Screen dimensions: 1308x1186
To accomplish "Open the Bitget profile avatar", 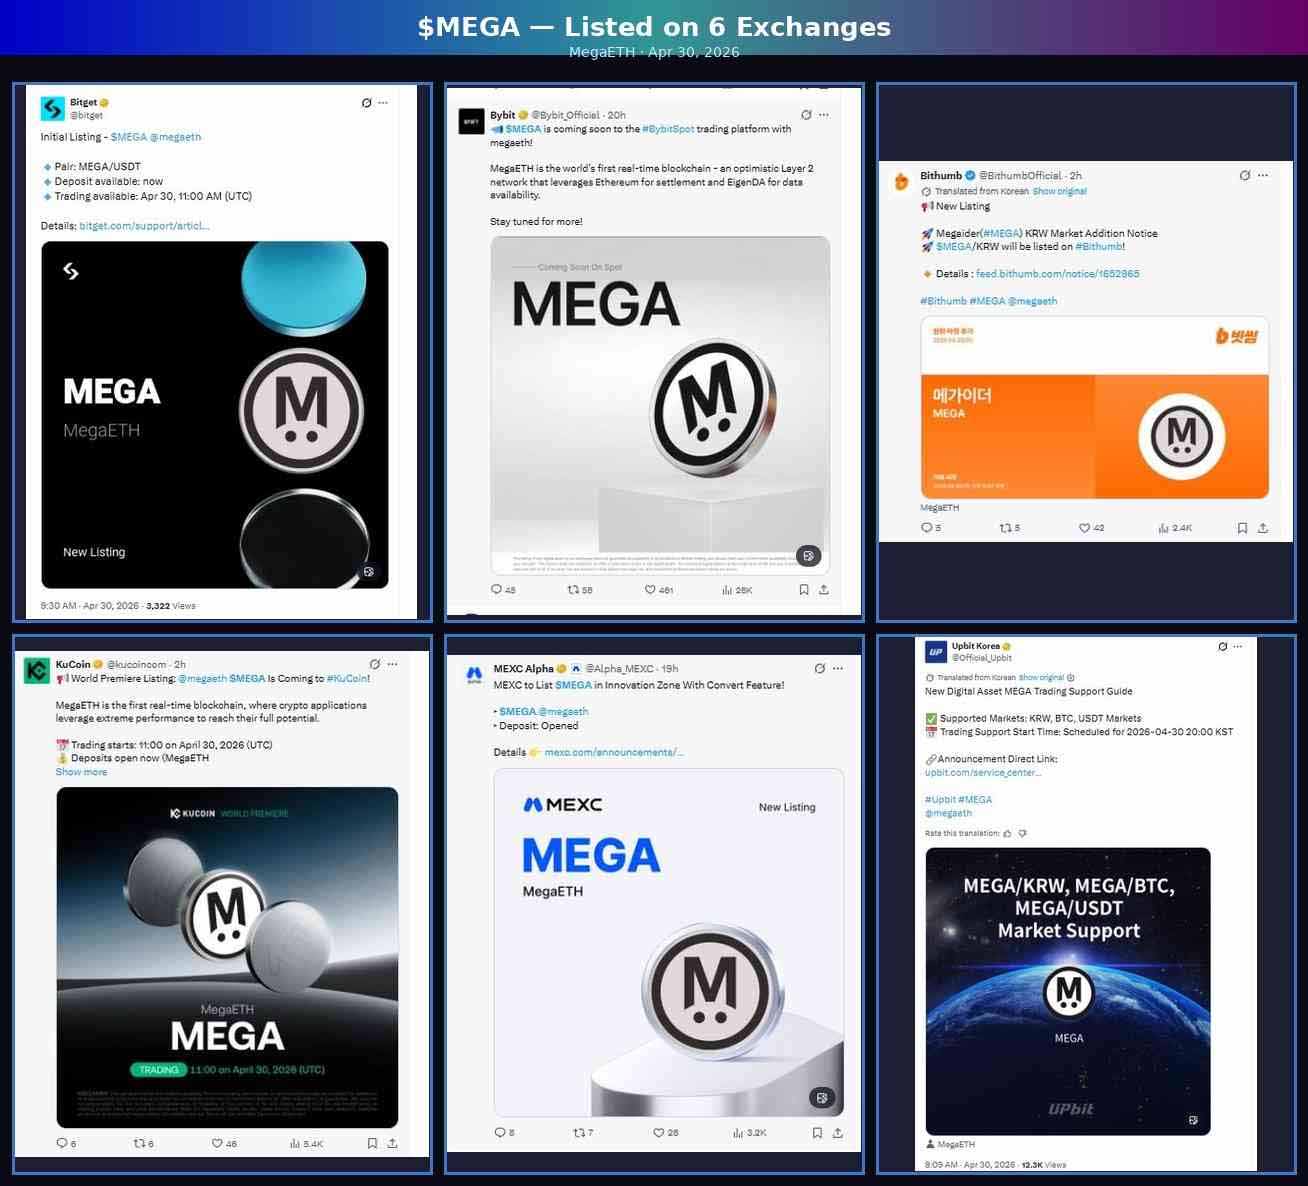I will pos(52,108).
